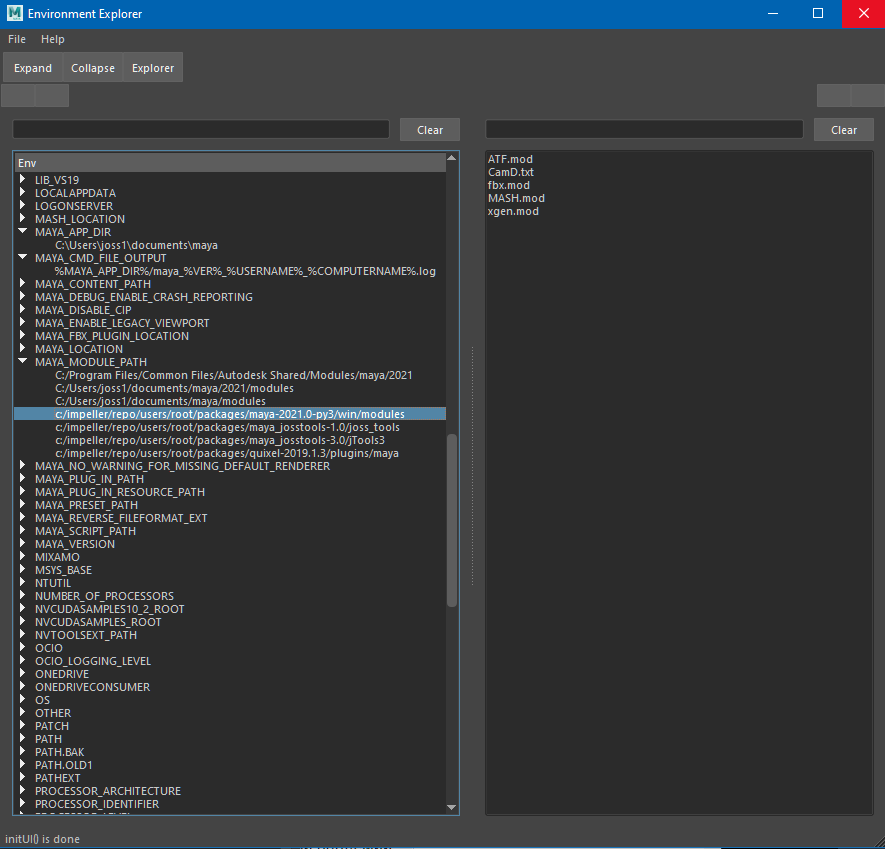Collapse the MAYA_MODULE_PATH node
The width and height of the screenshot is (885, 849).
tap(22, 362)
